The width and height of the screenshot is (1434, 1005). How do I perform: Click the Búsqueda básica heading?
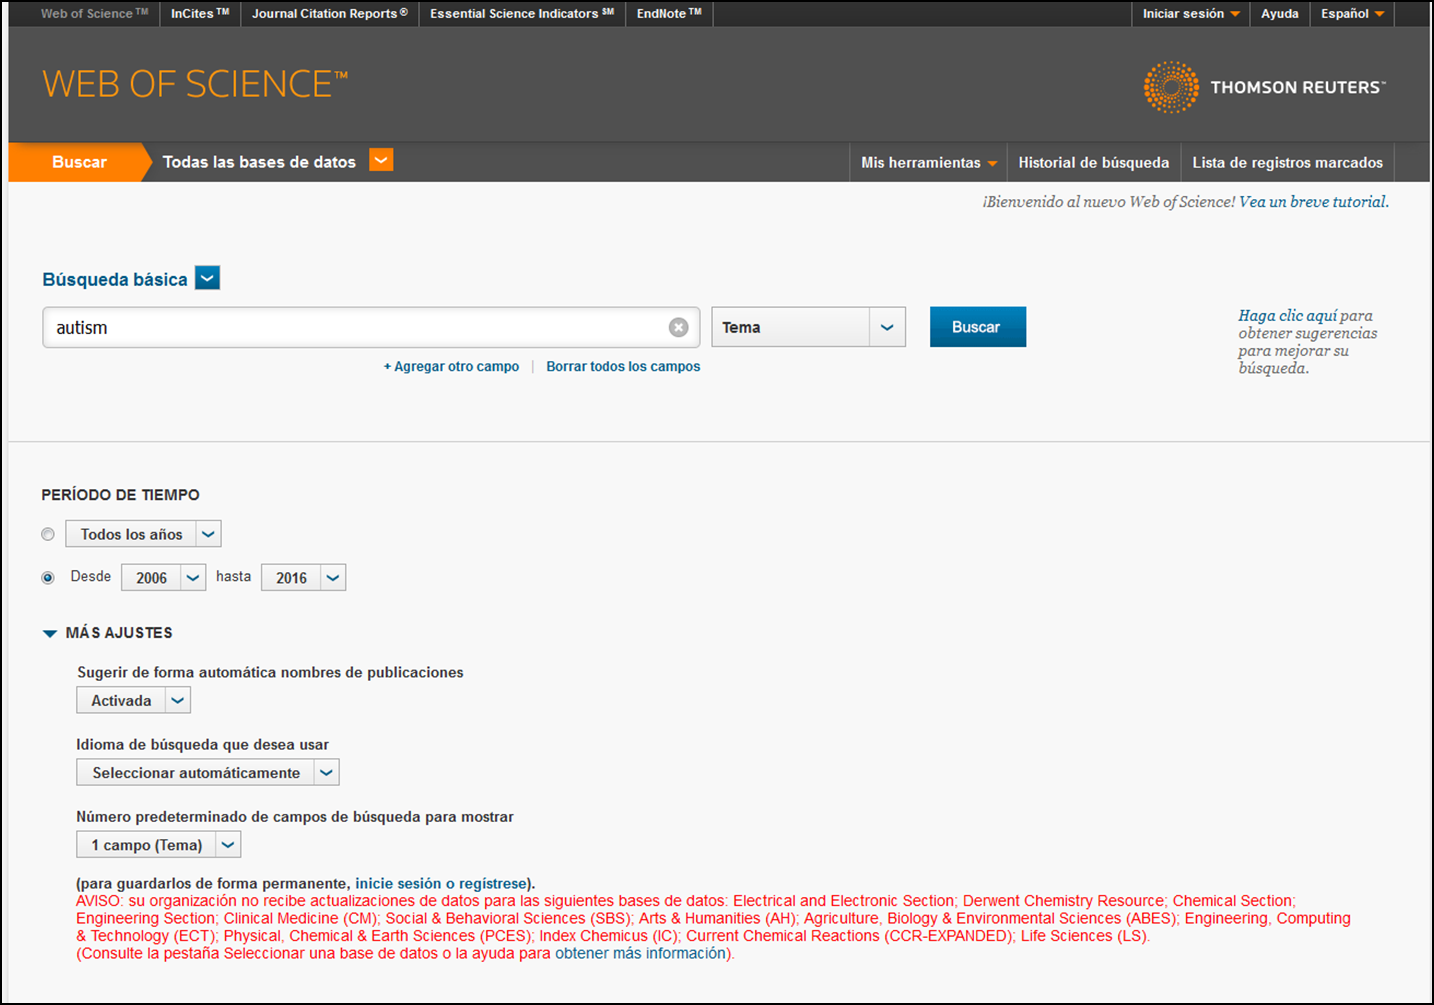click(x=115, y=279)
